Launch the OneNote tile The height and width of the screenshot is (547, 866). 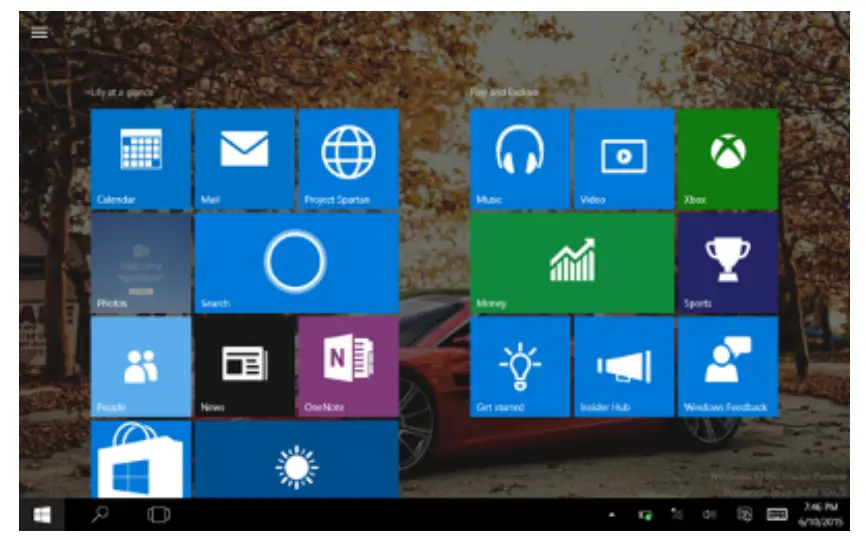pos(348,366)
